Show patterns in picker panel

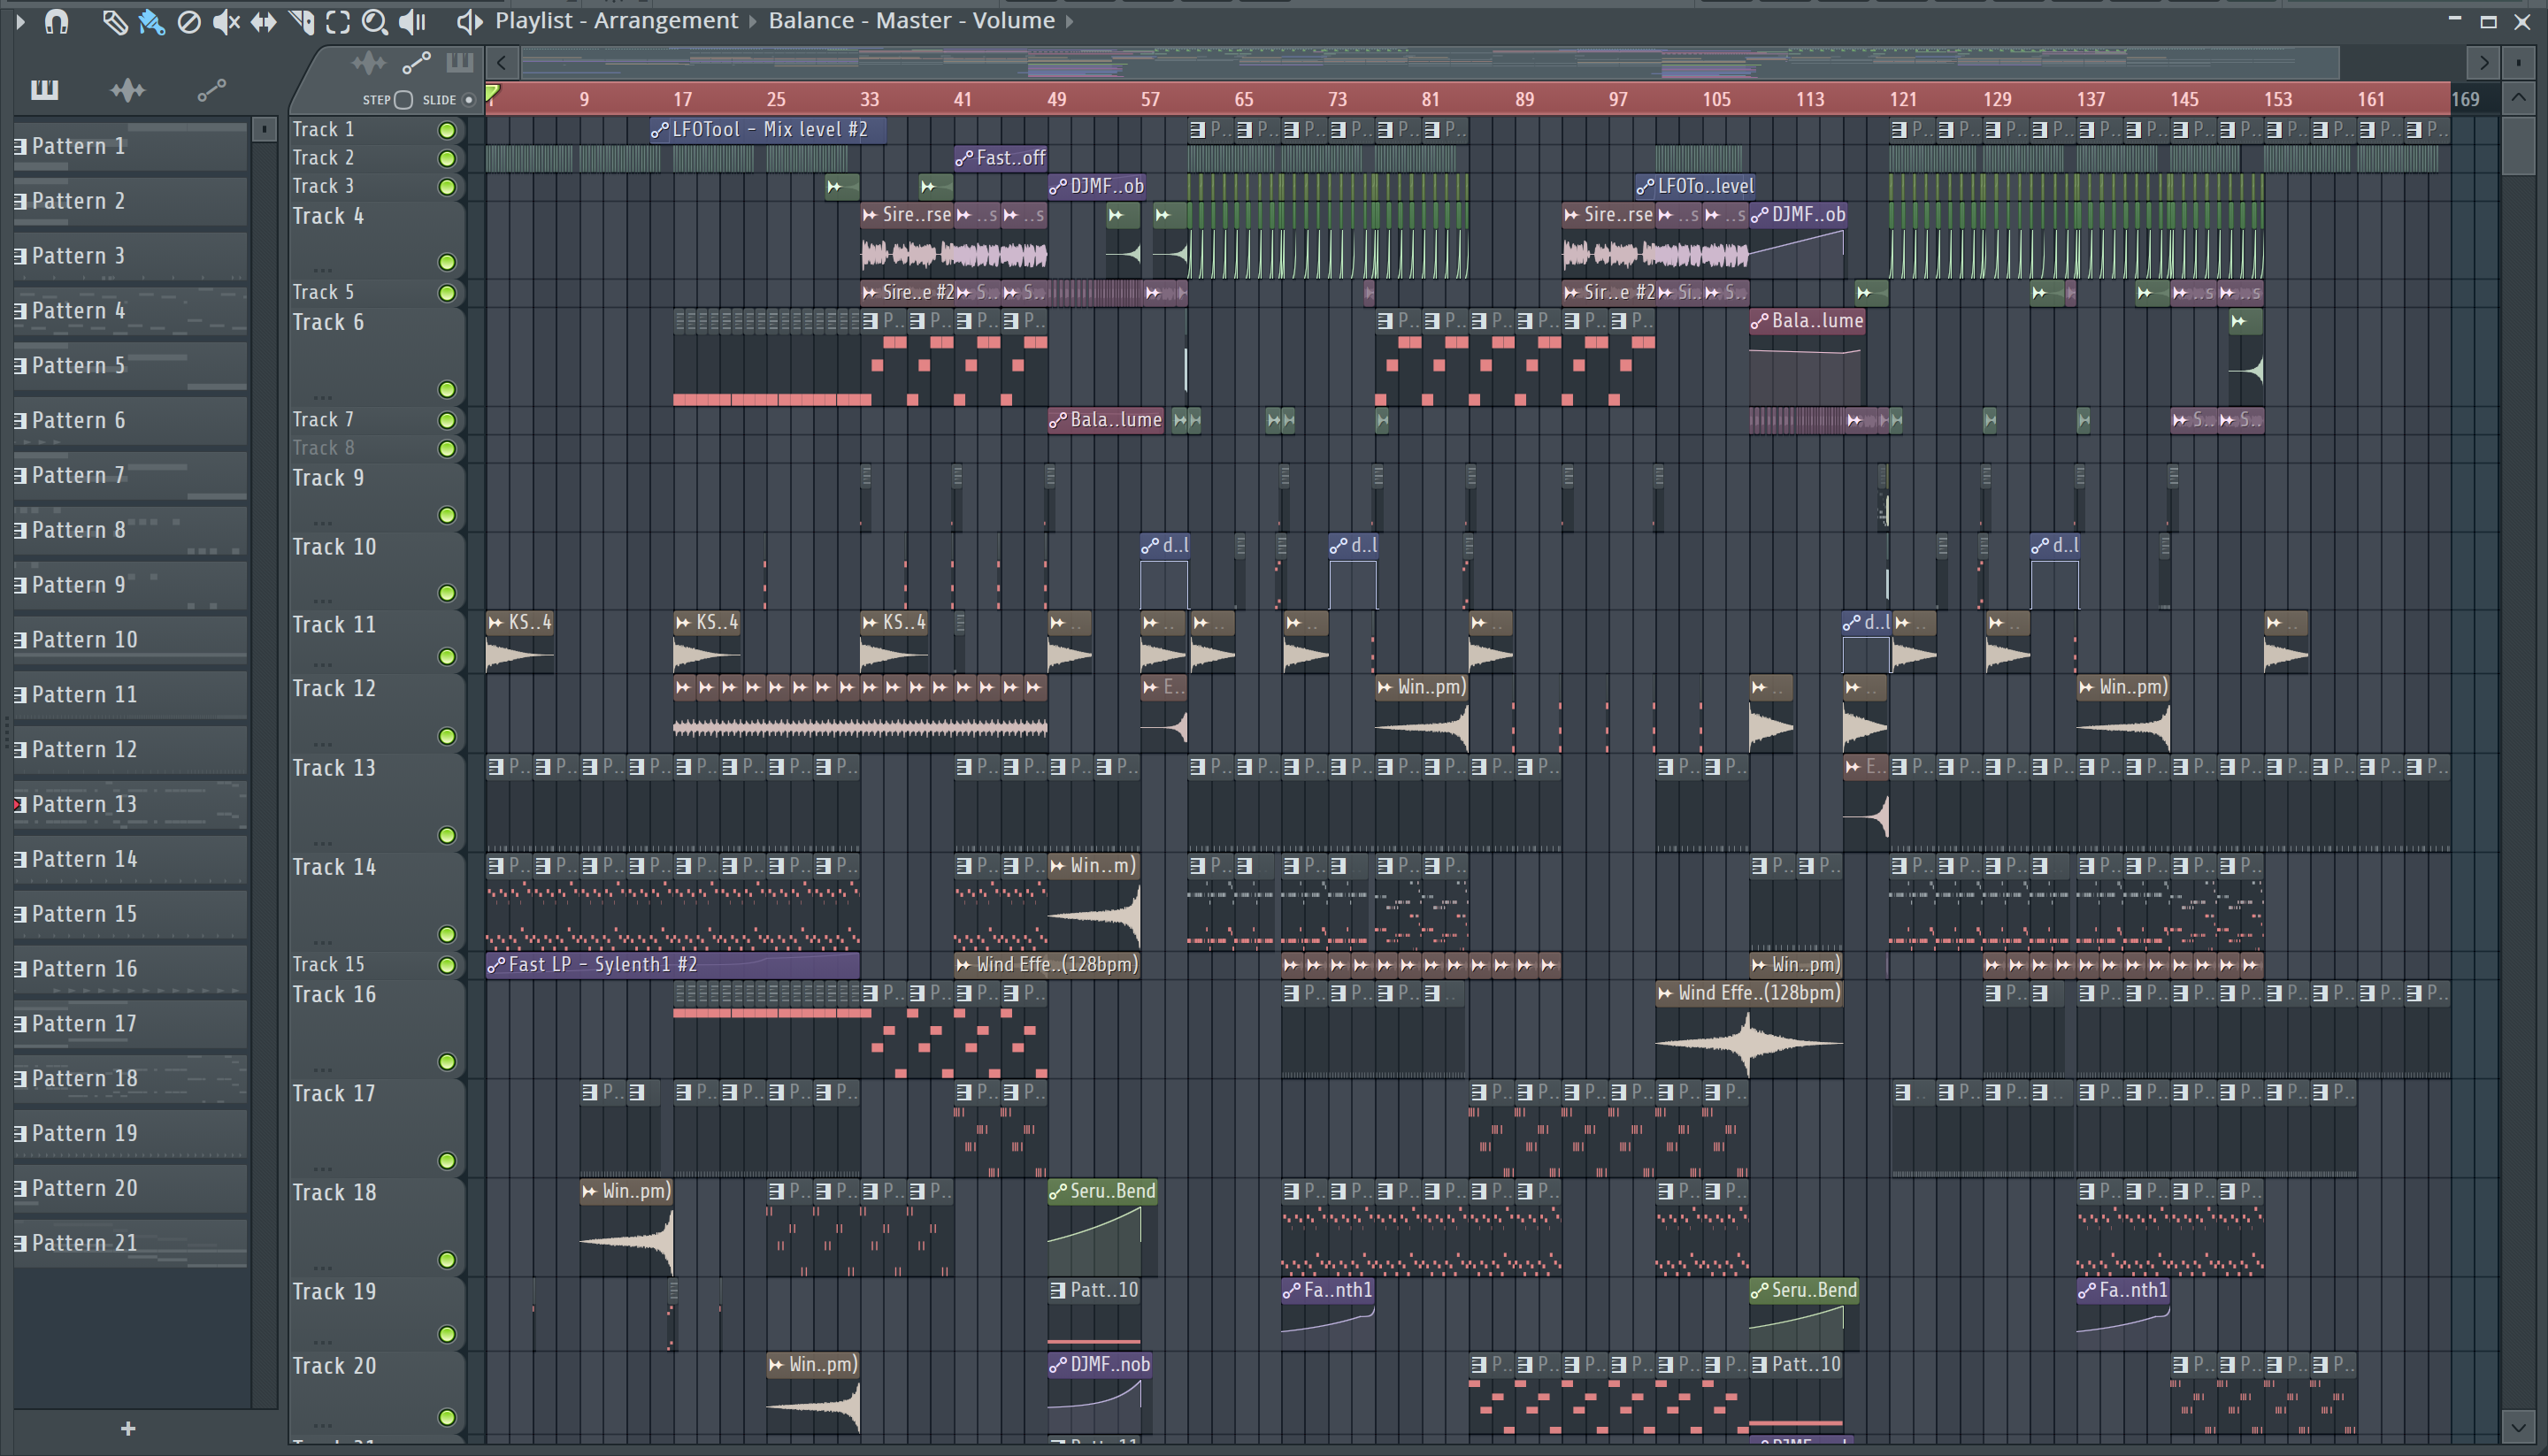coord(44,91)
